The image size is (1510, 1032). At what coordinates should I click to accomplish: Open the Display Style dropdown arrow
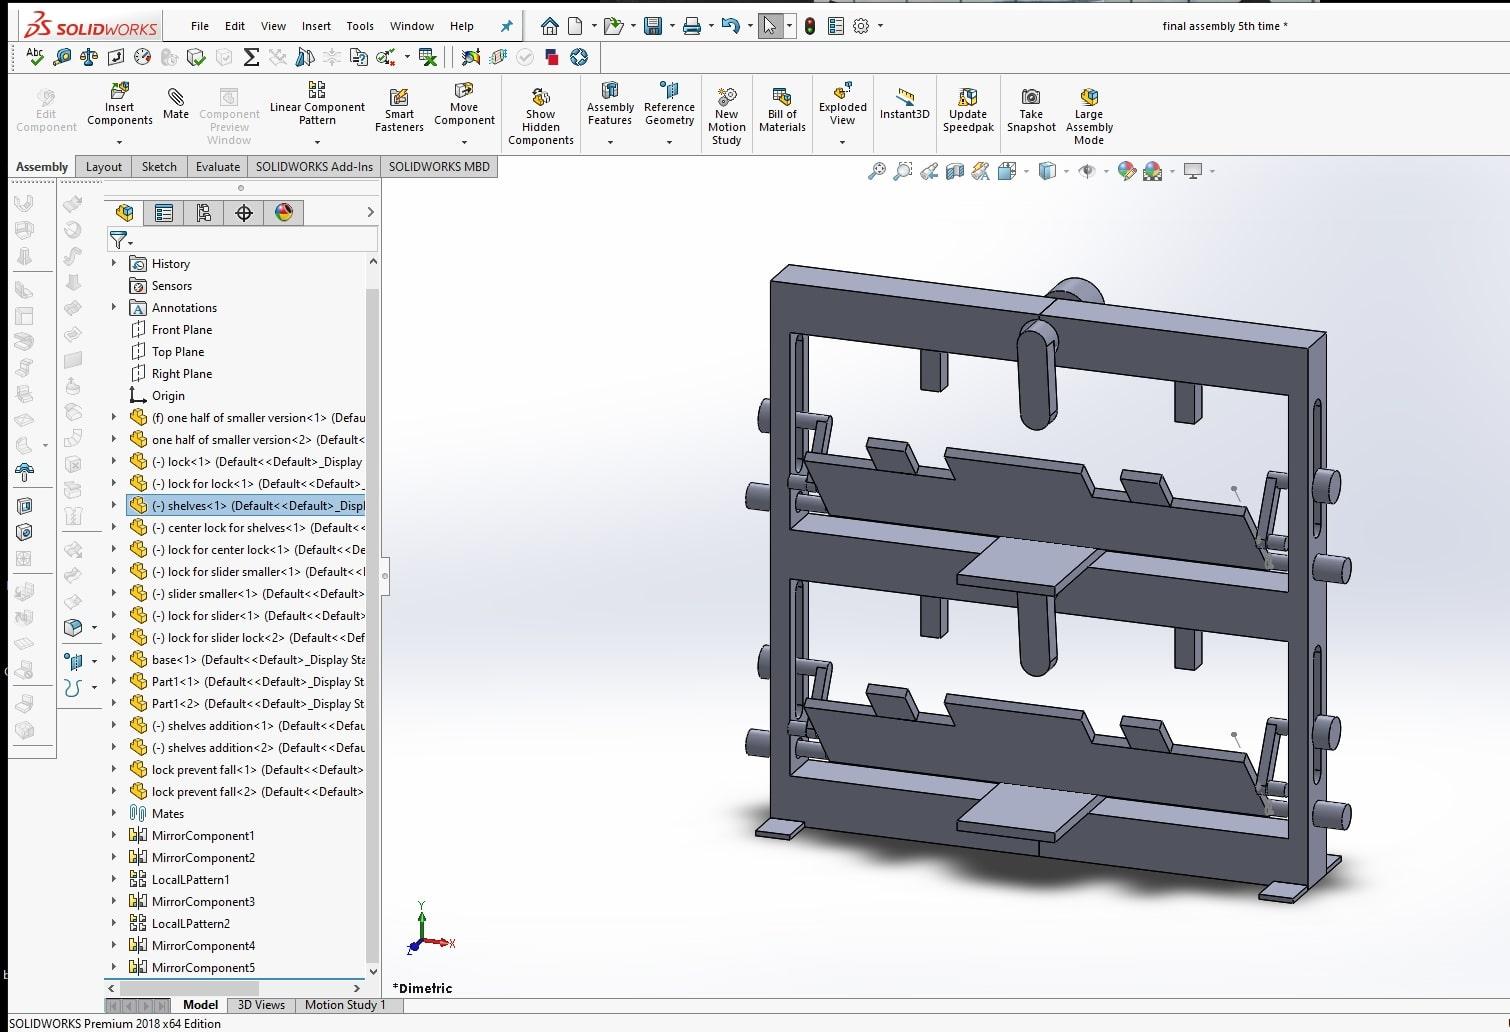click(x=1065, y=171)
